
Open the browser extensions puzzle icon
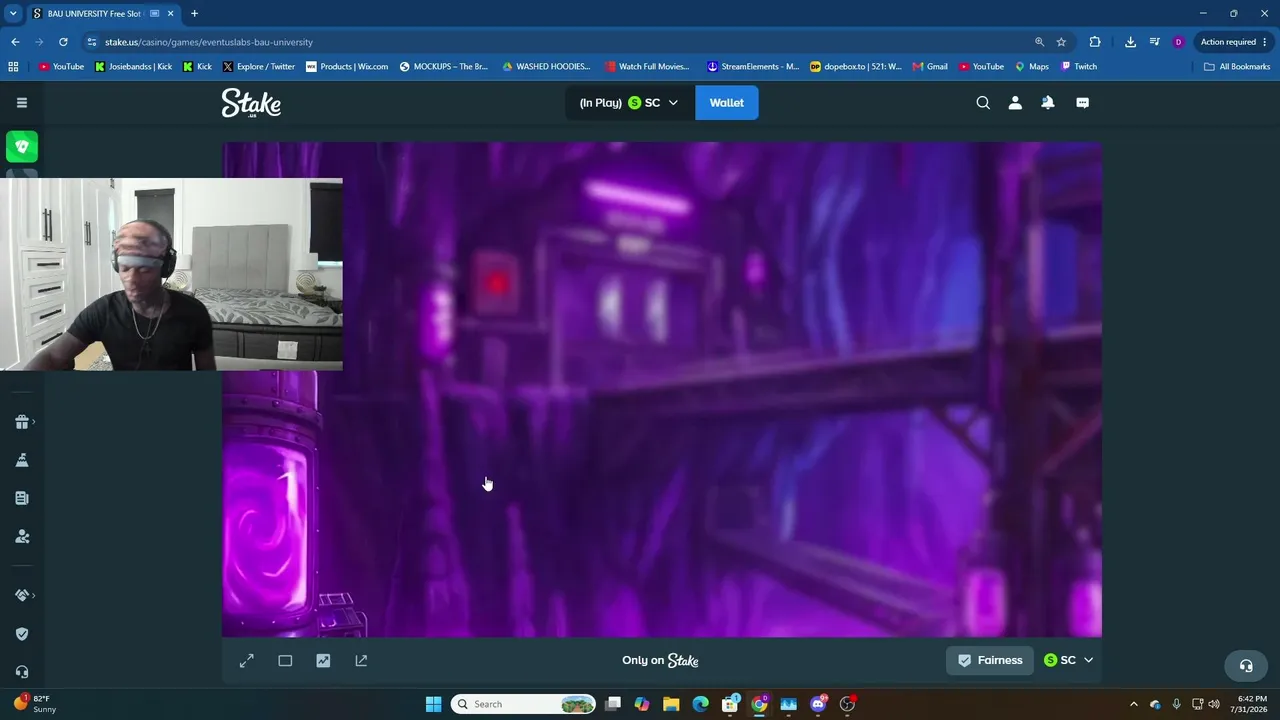1095,42
